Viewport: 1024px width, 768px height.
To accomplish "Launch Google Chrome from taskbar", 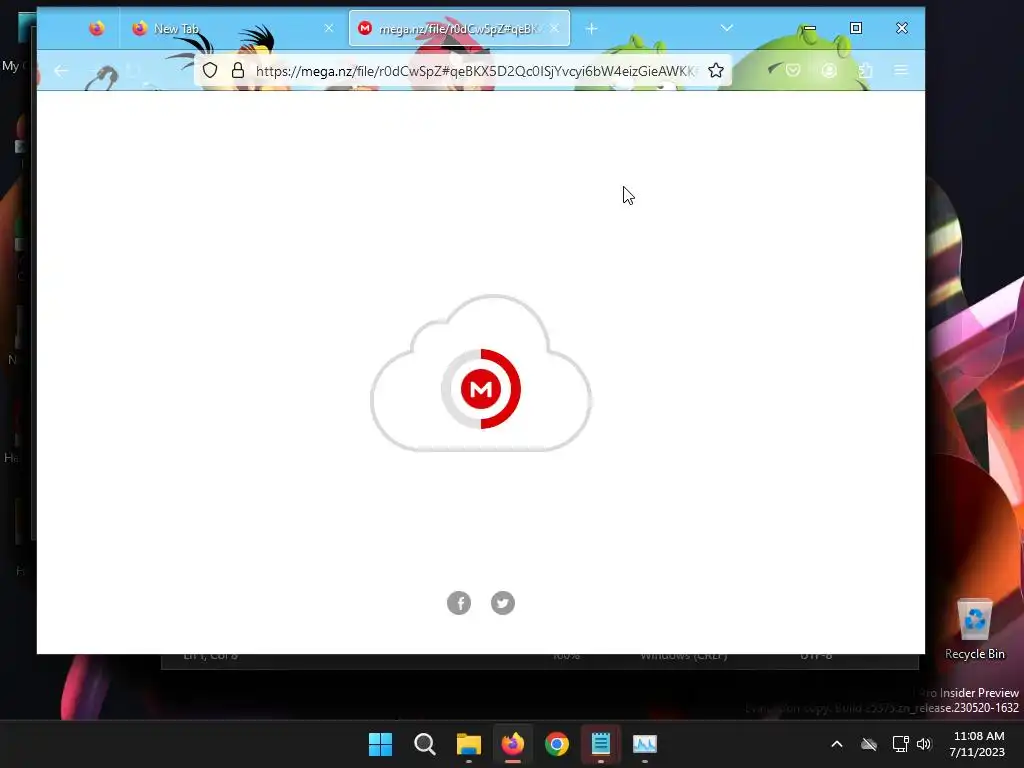I will click(556, 744).
